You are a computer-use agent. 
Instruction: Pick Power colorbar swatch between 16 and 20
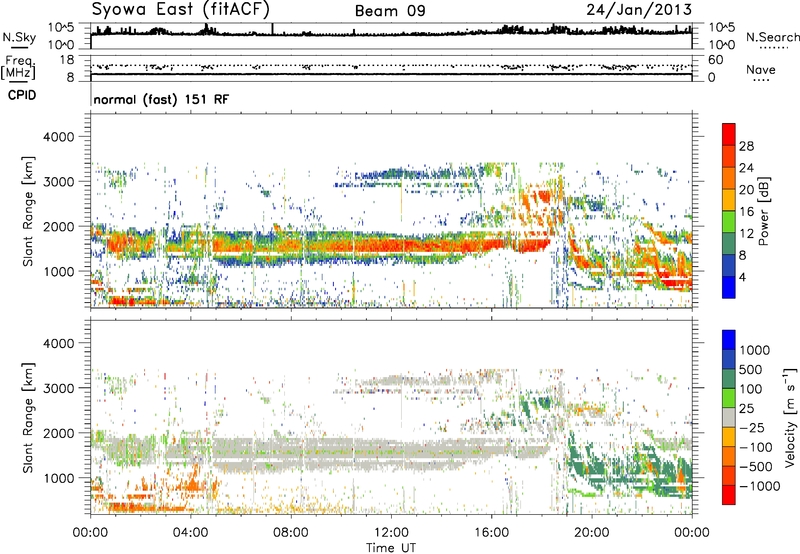click(729, 200)
